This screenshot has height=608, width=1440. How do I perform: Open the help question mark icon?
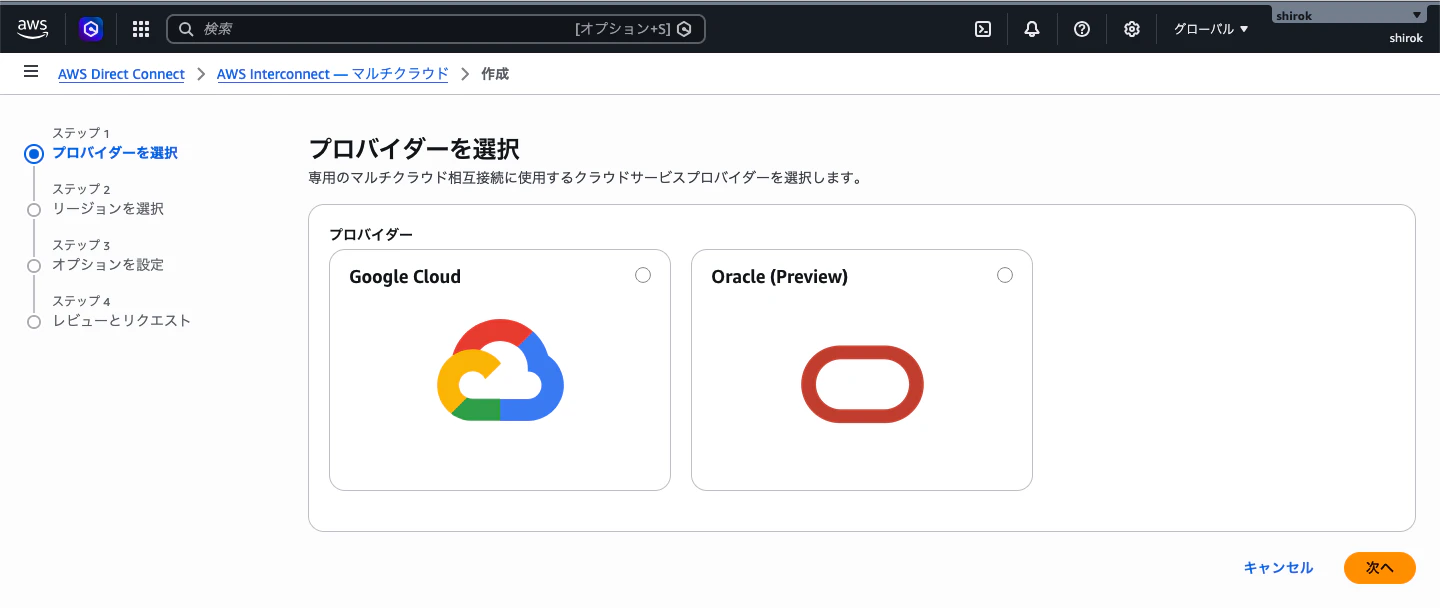point(1081,29)
